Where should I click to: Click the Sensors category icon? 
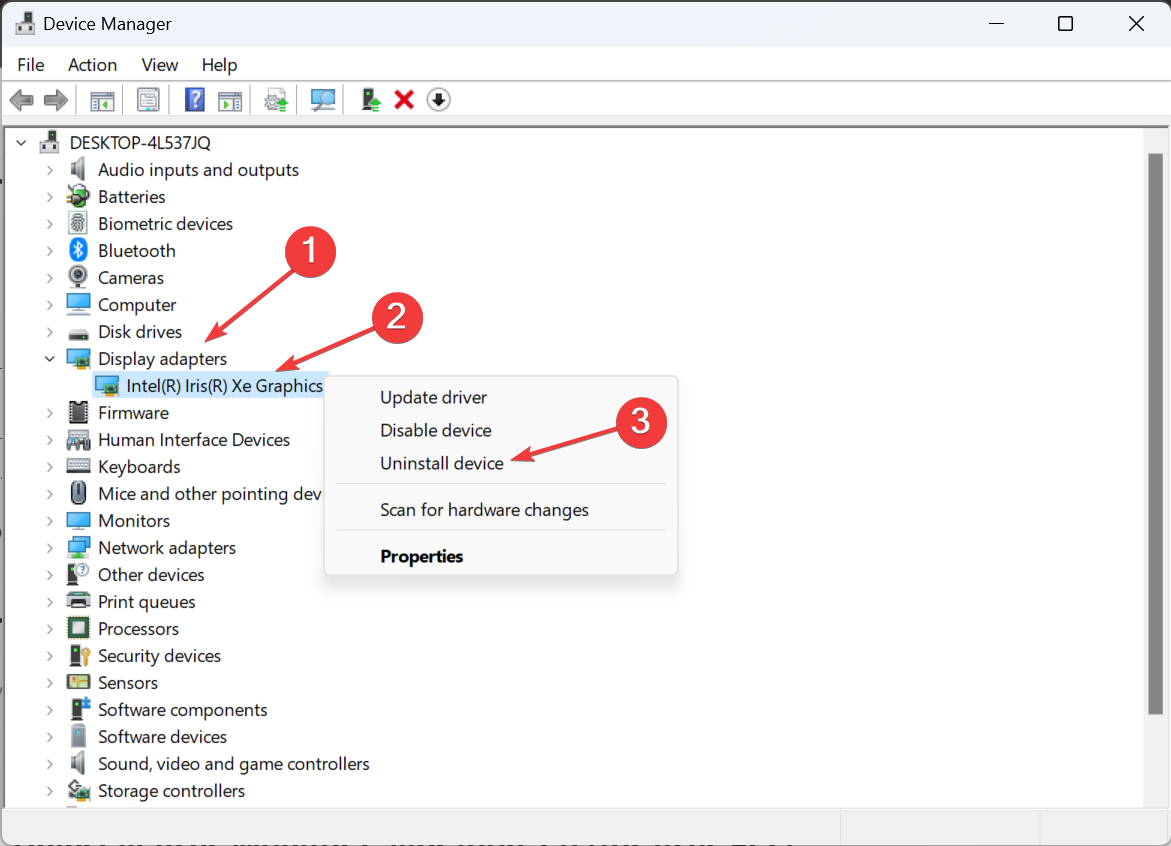[x=78, y=682]
